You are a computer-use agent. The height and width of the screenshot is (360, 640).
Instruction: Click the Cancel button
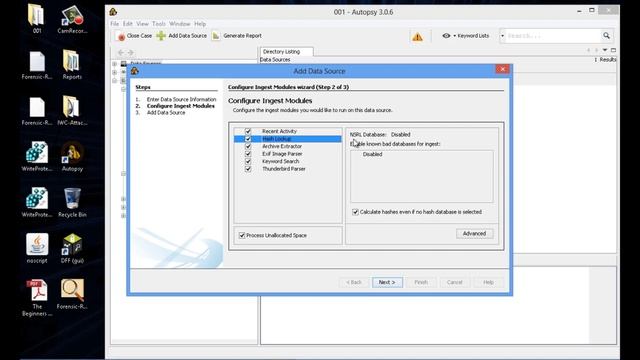coord(454,282)
